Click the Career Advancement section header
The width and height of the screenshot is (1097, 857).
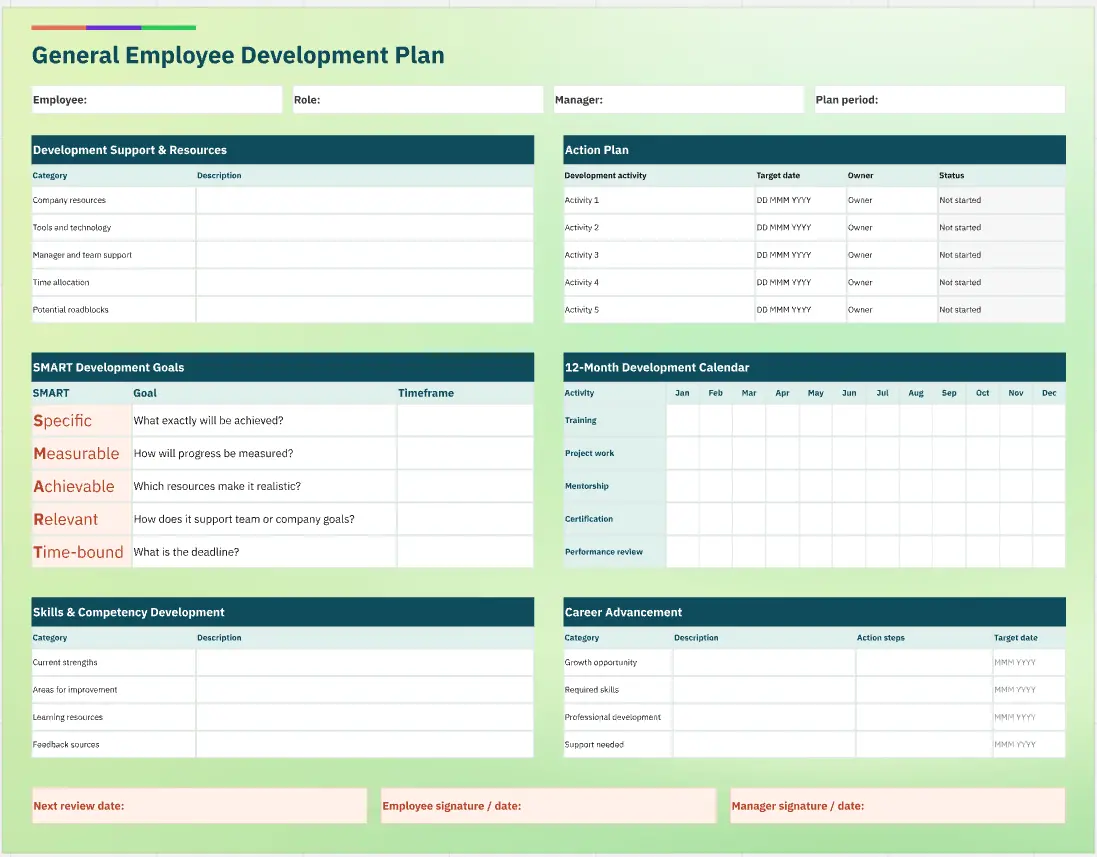click(814, 612)
